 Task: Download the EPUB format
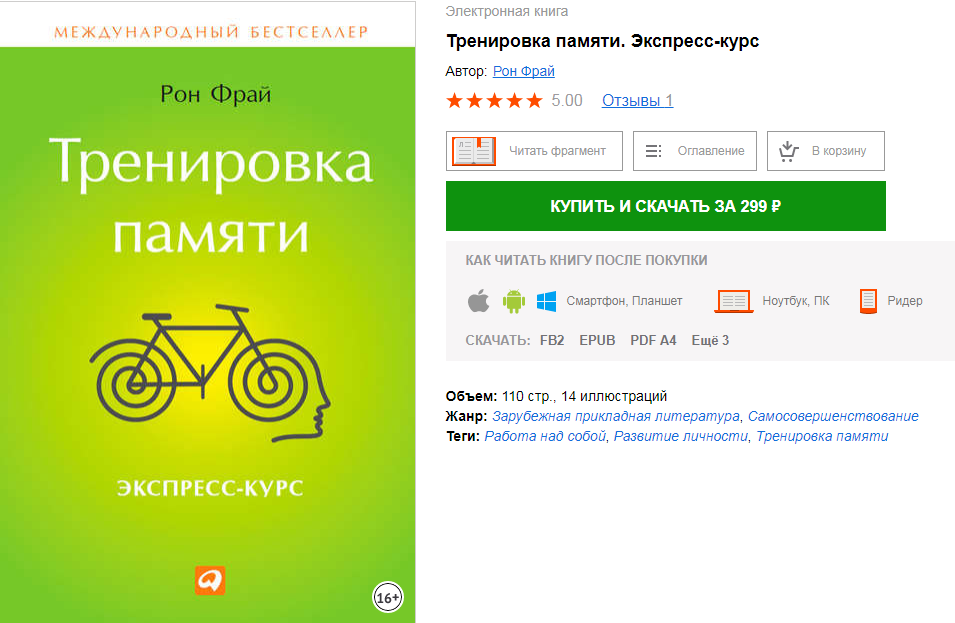point(597,340)
